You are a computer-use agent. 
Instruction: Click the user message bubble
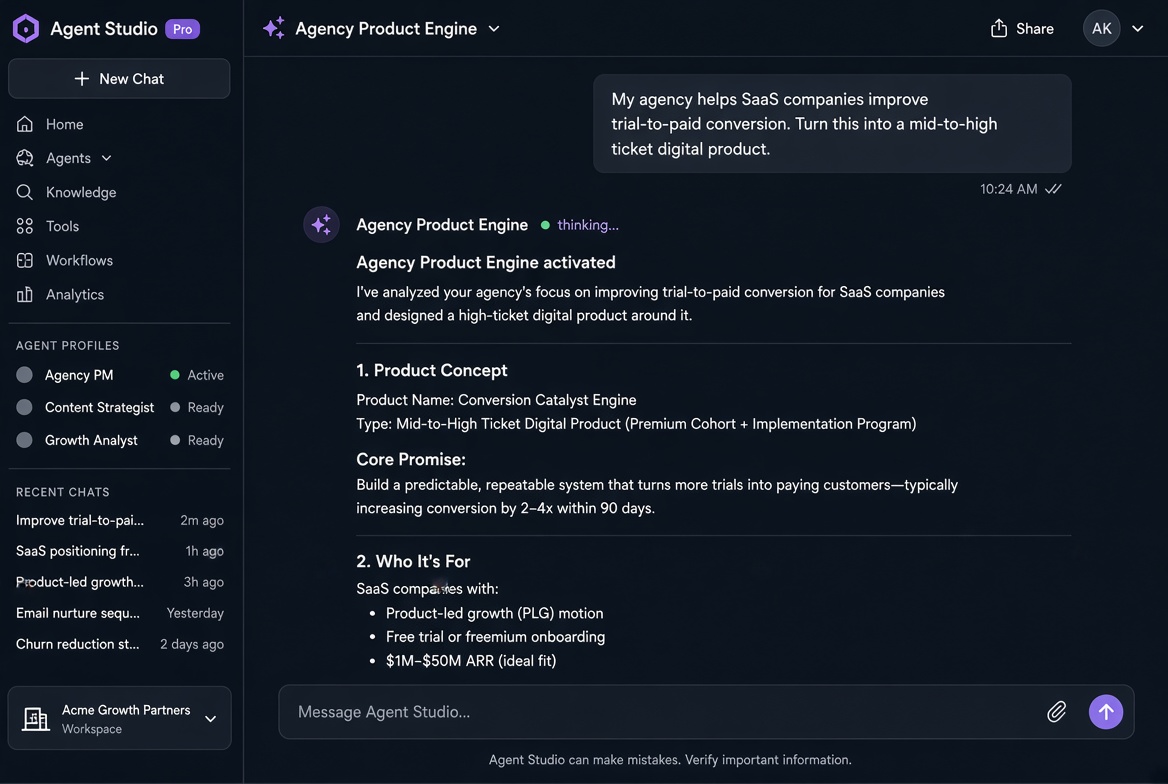coord(832,124)
